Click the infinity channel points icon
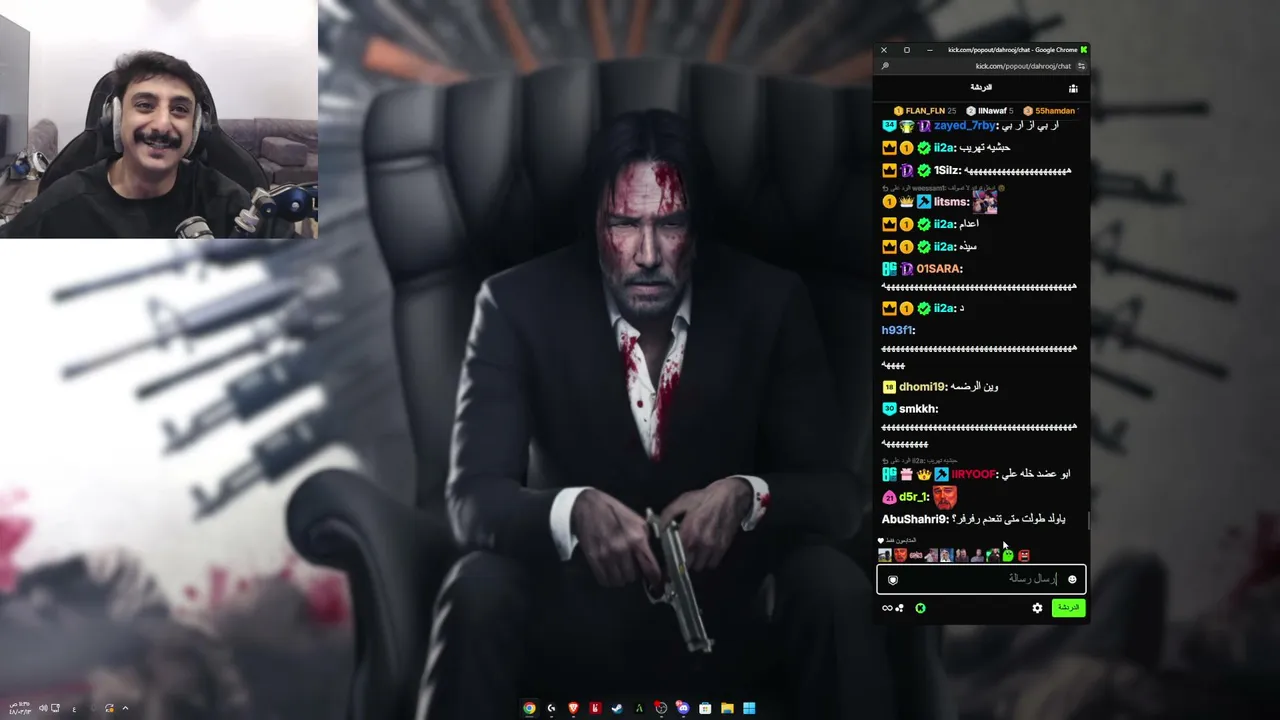 point(887,608)
